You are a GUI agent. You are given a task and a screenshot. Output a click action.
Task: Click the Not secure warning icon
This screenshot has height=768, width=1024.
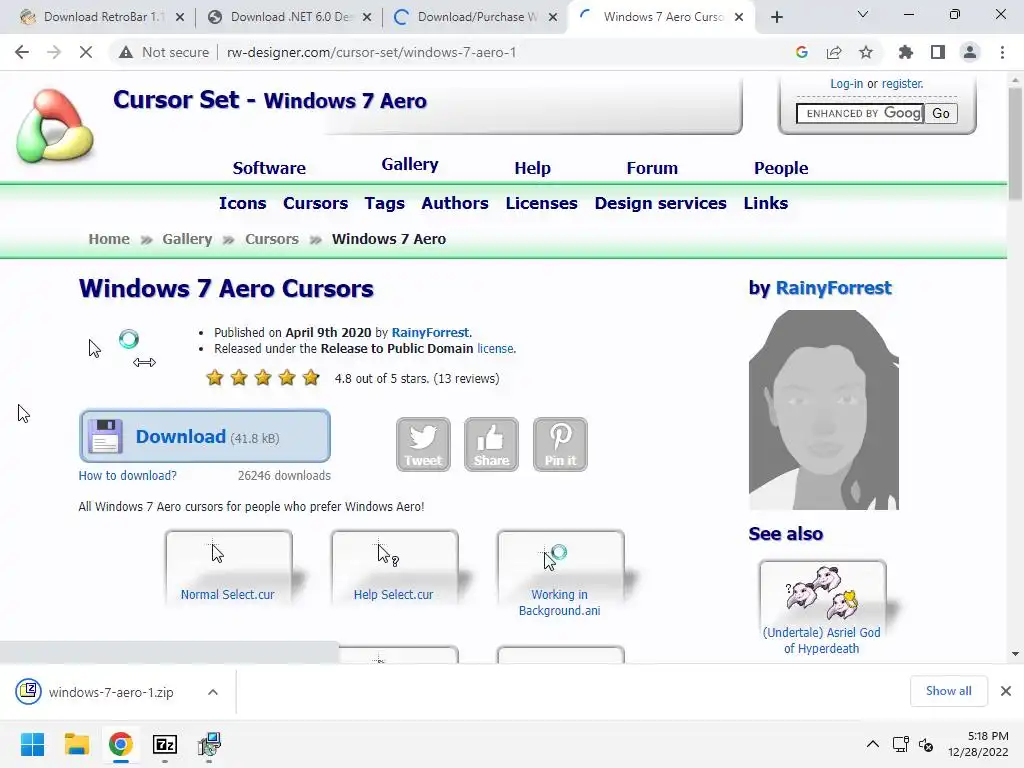tap(126, 52)
